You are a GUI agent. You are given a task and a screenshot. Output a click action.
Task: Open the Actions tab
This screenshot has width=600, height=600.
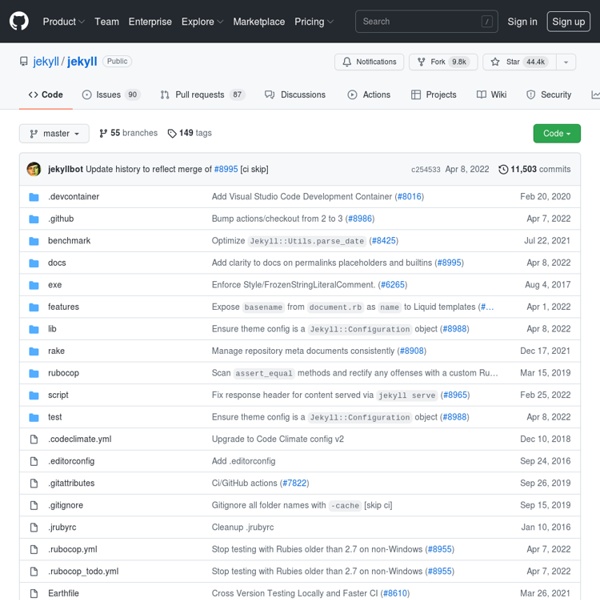coord(369,95)
